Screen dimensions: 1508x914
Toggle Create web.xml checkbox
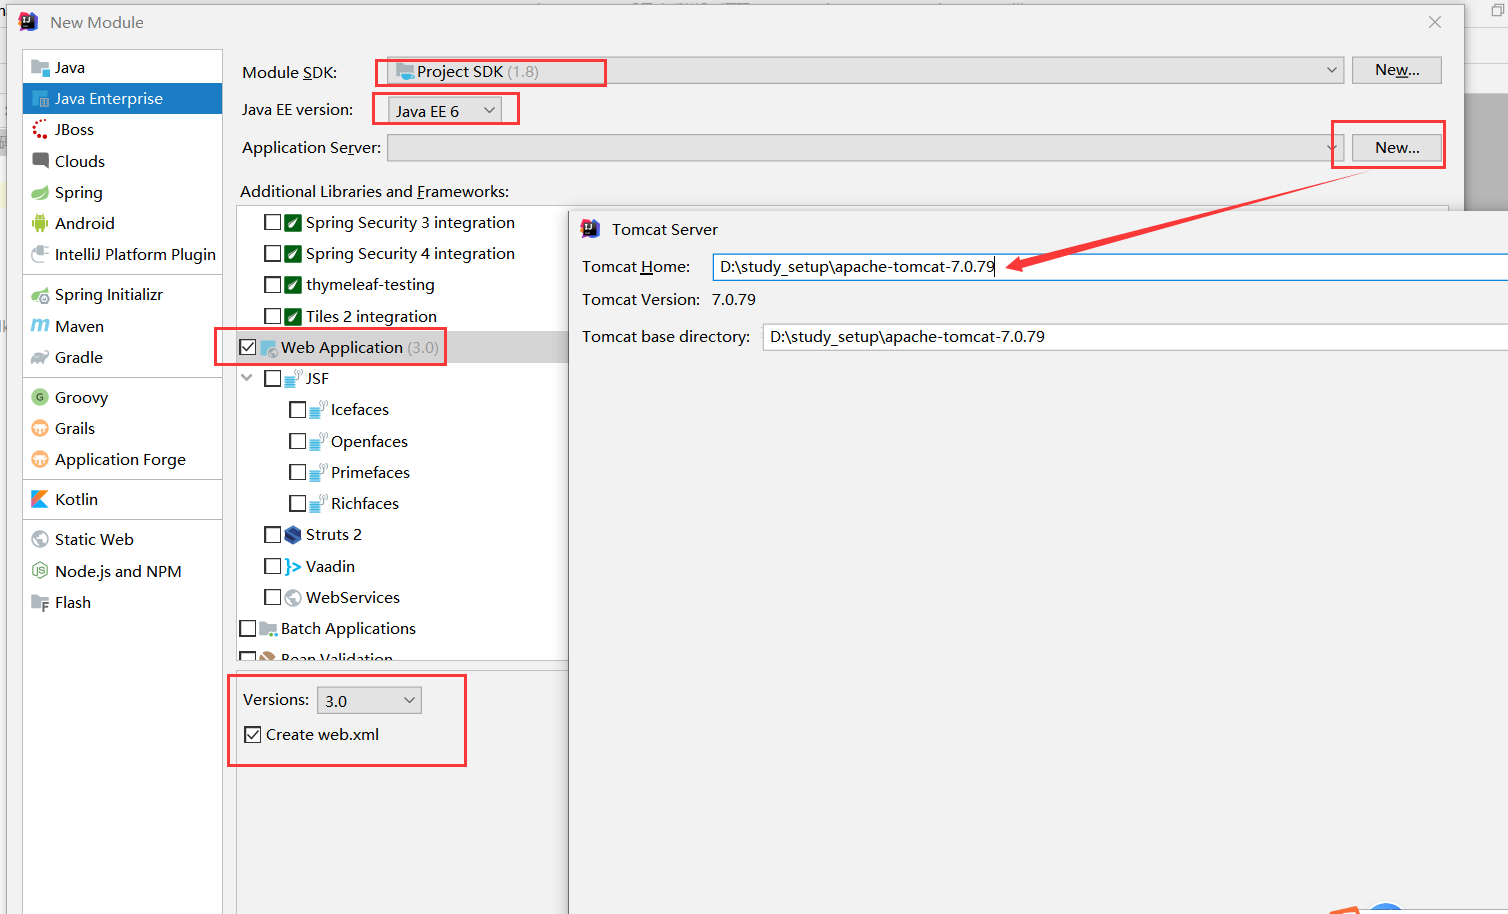pos(253,734)
